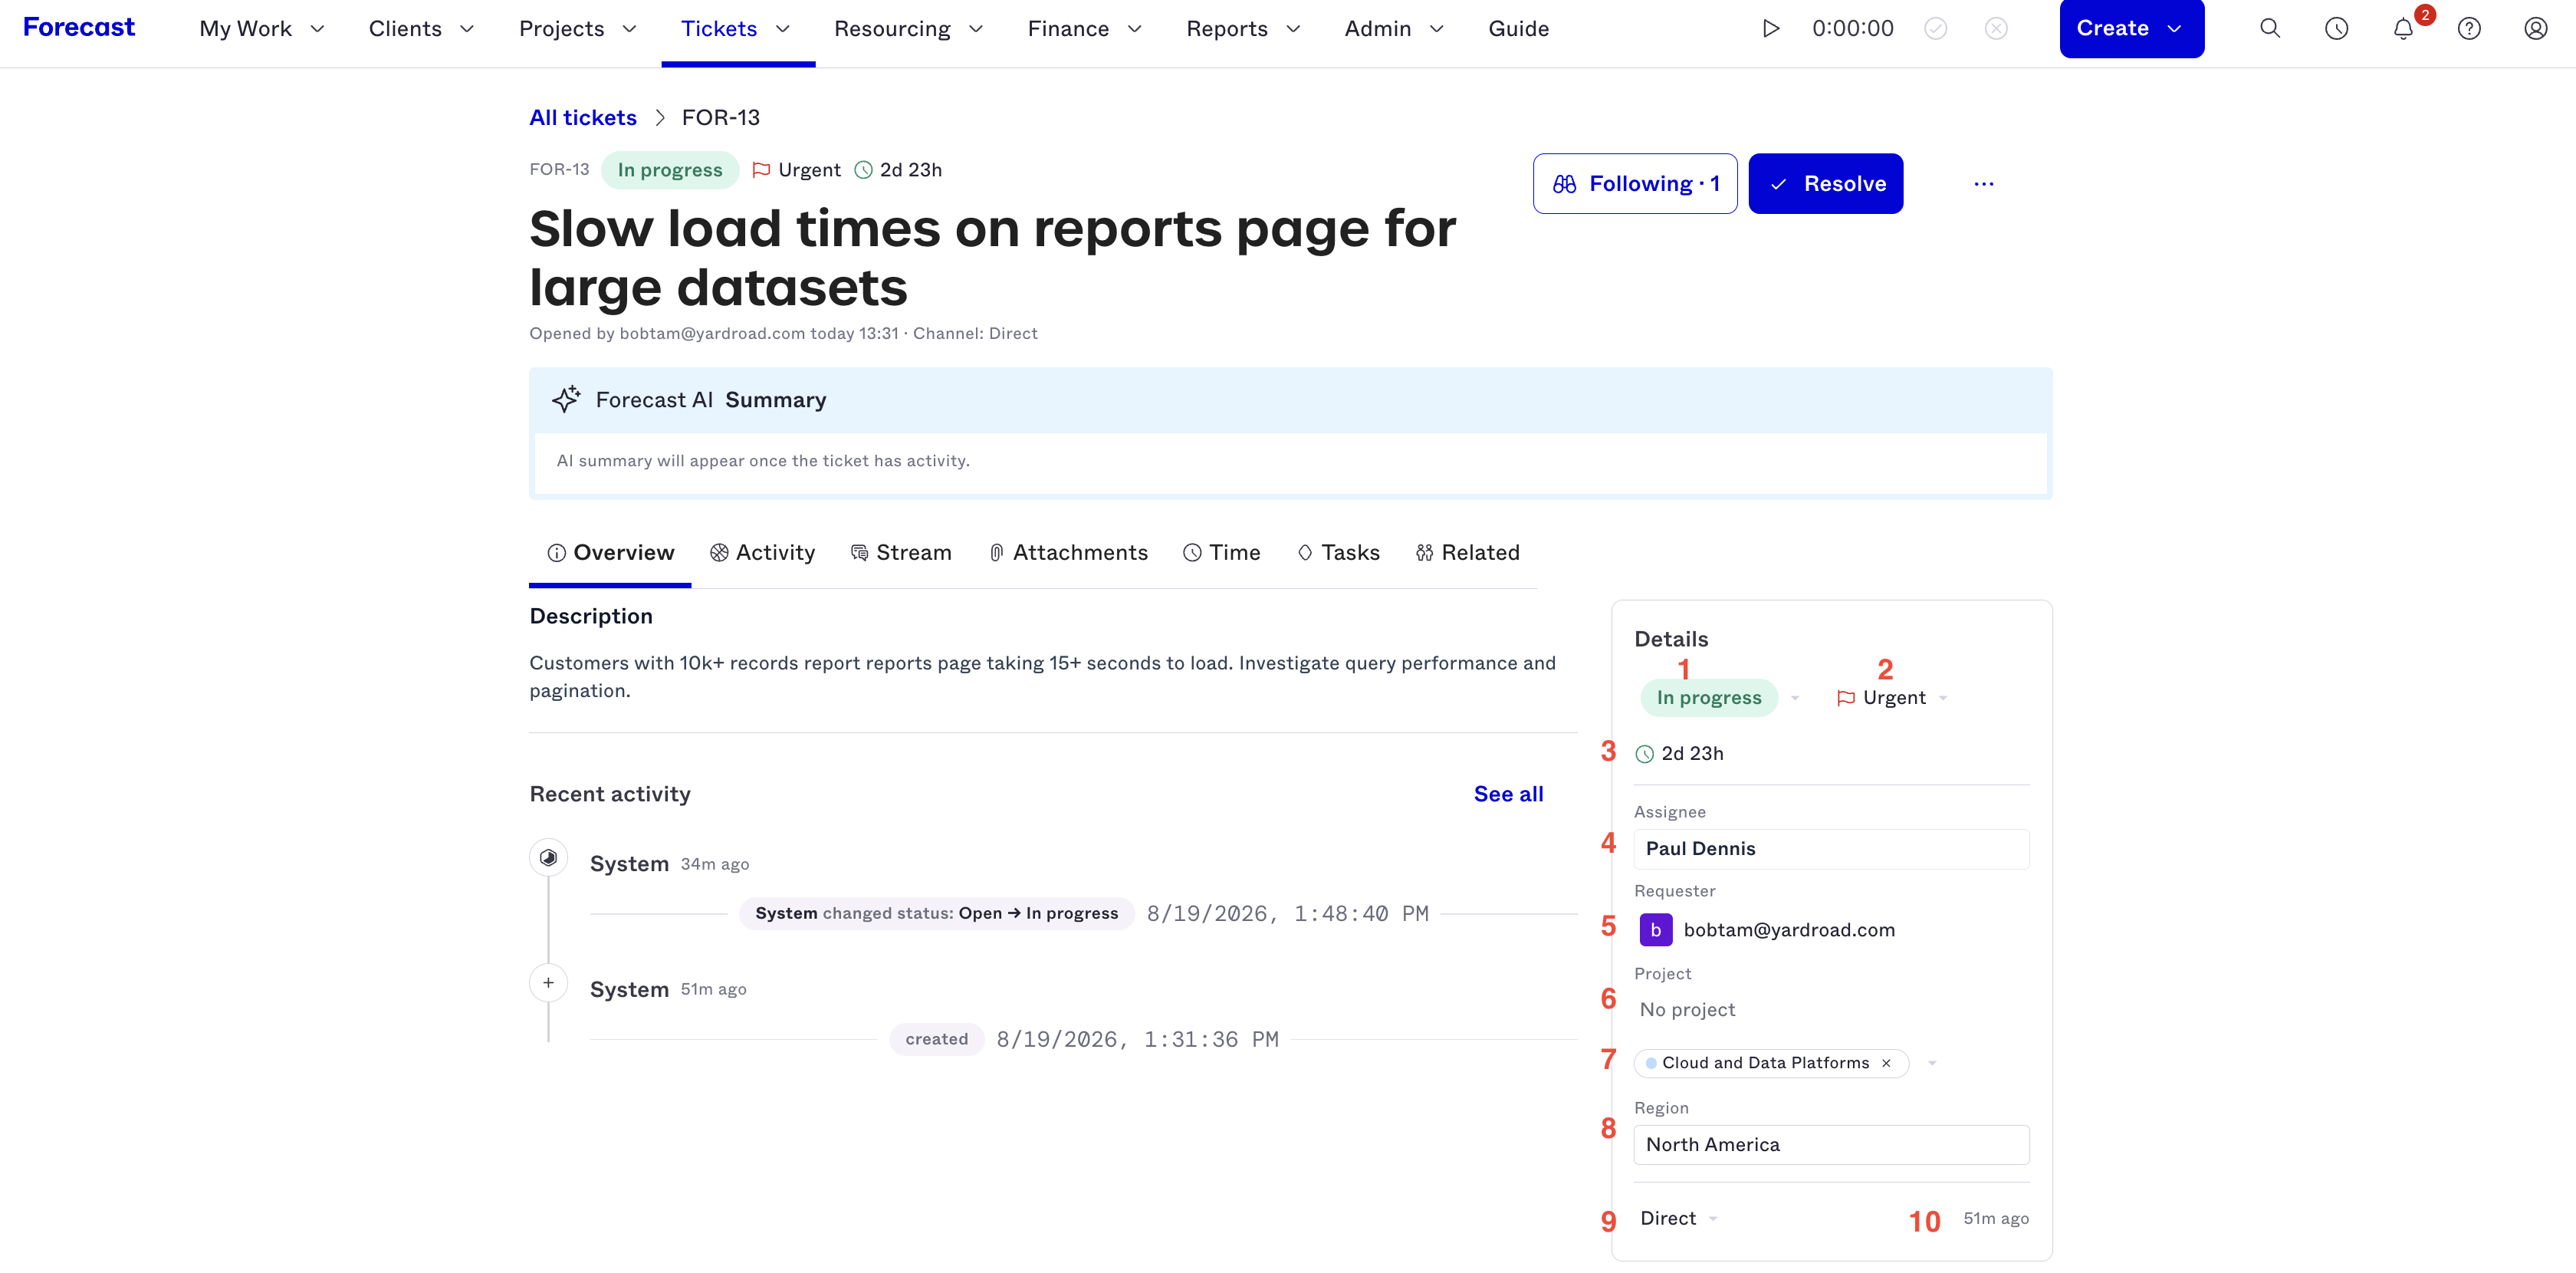Open the notifications bell
This screenshot has height=1273, width=2576.
coord(2403,28)
